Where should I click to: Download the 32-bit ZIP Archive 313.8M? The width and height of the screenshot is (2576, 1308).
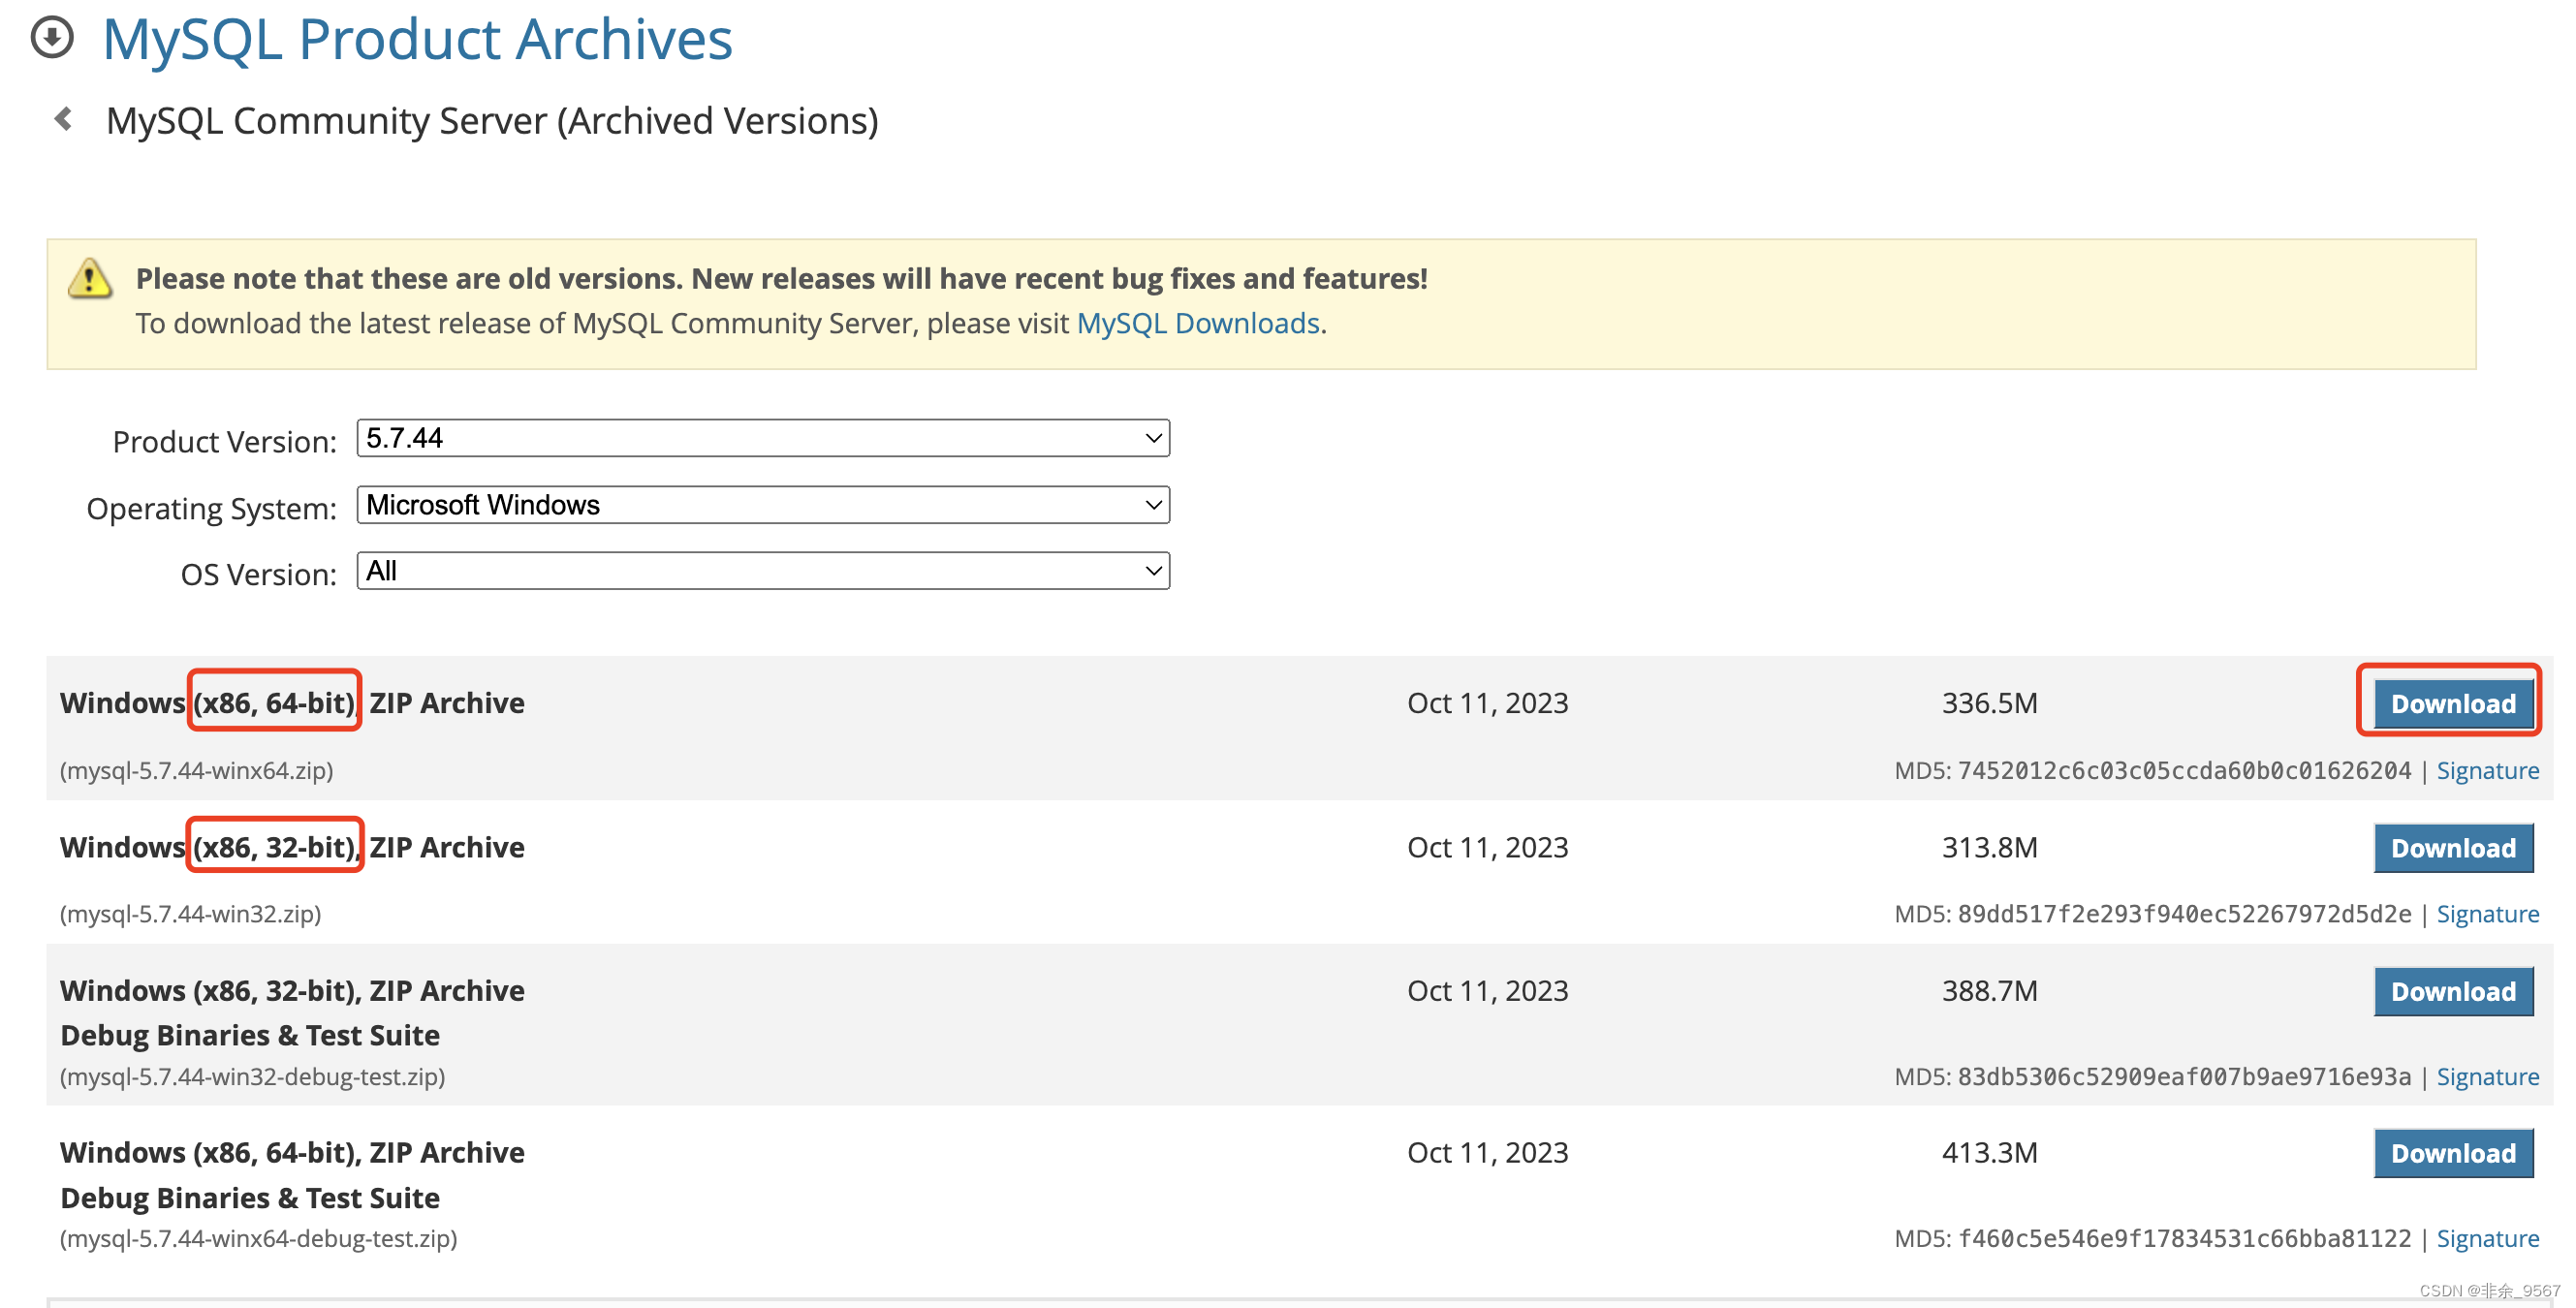click(x=2452, y=848)
